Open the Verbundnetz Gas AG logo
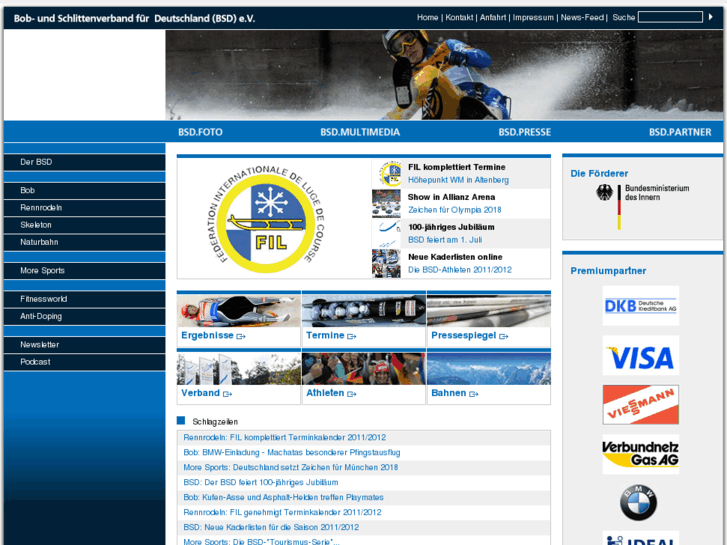 640,454
